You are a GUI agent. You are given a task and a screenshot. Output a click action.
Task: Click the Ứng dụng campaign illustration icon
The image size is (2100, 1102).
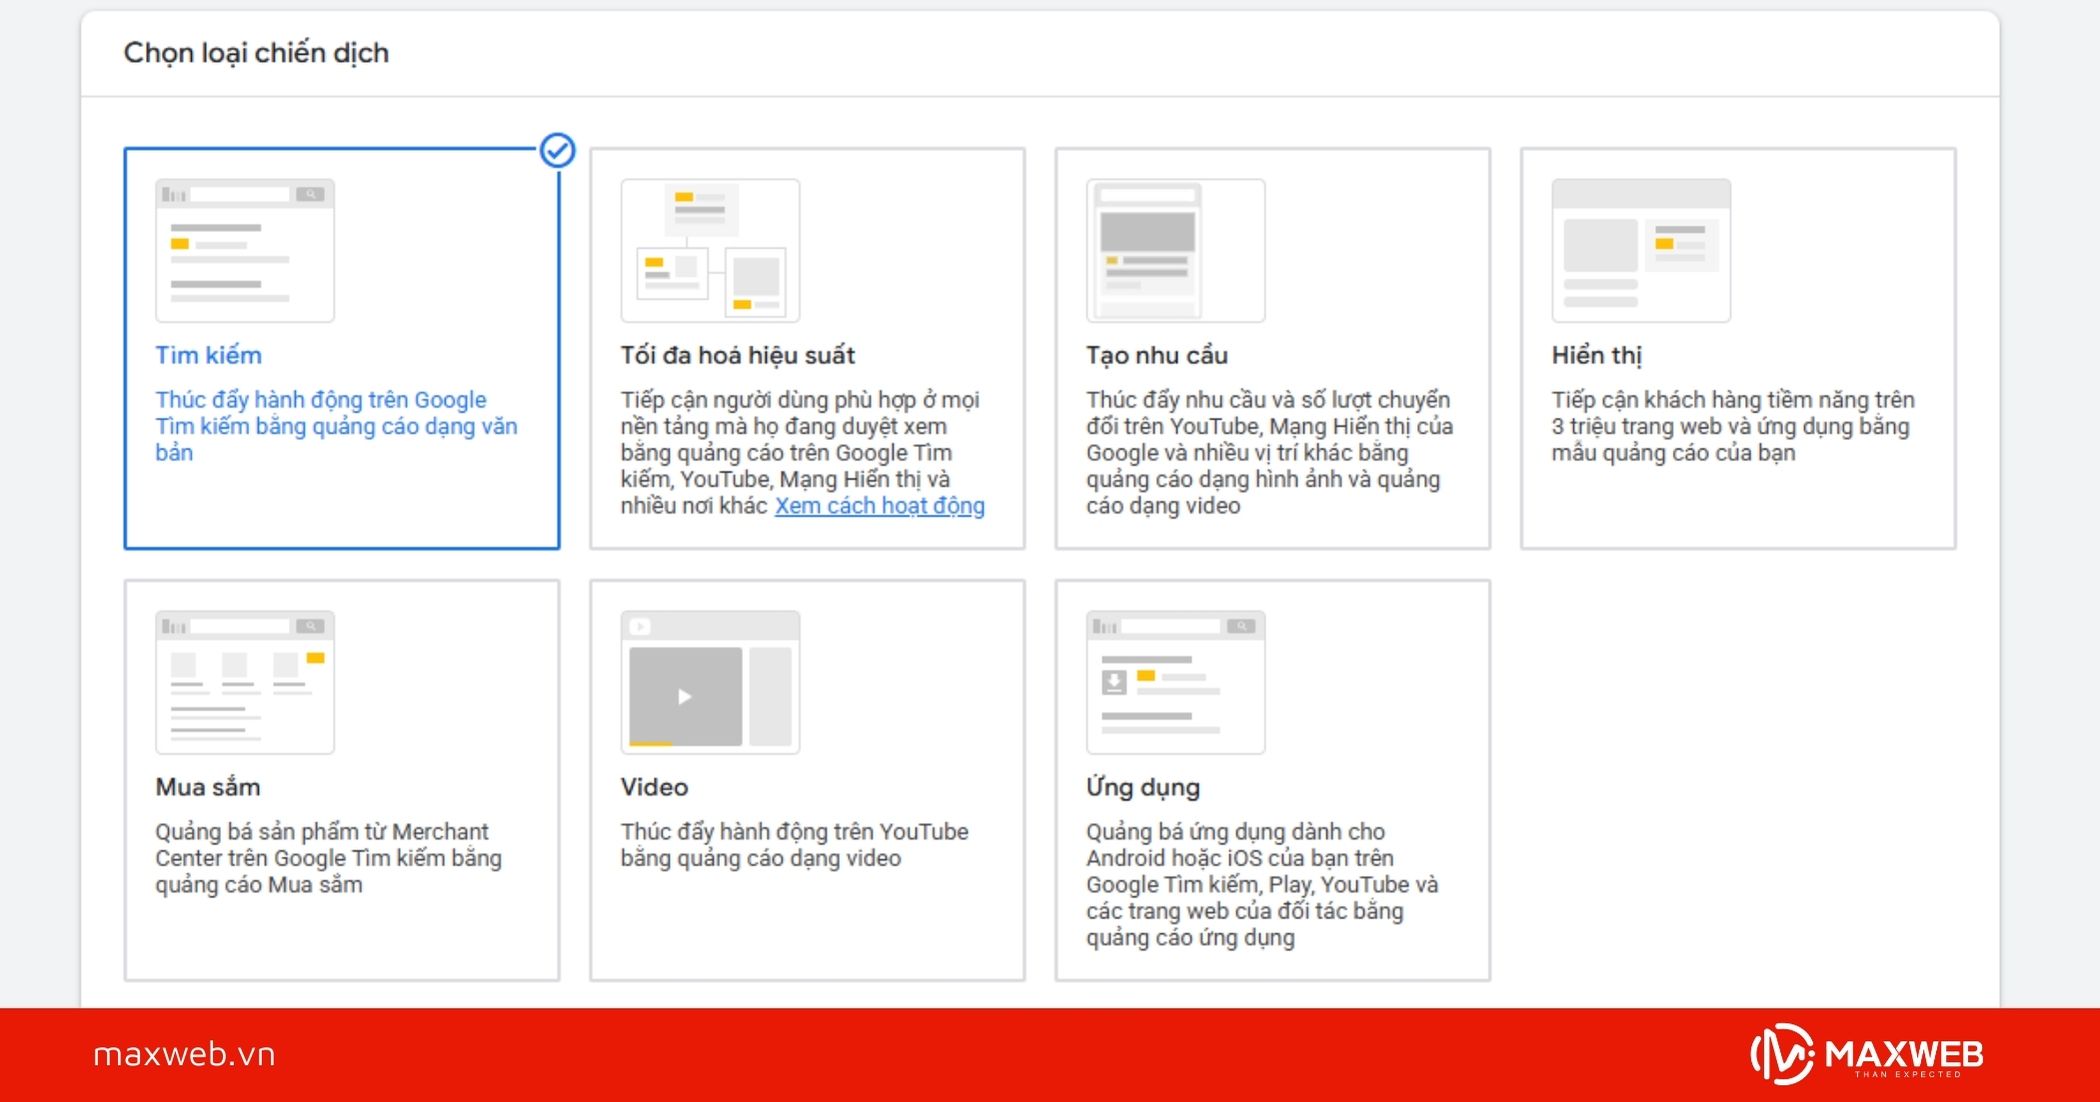click(1175, 683)
